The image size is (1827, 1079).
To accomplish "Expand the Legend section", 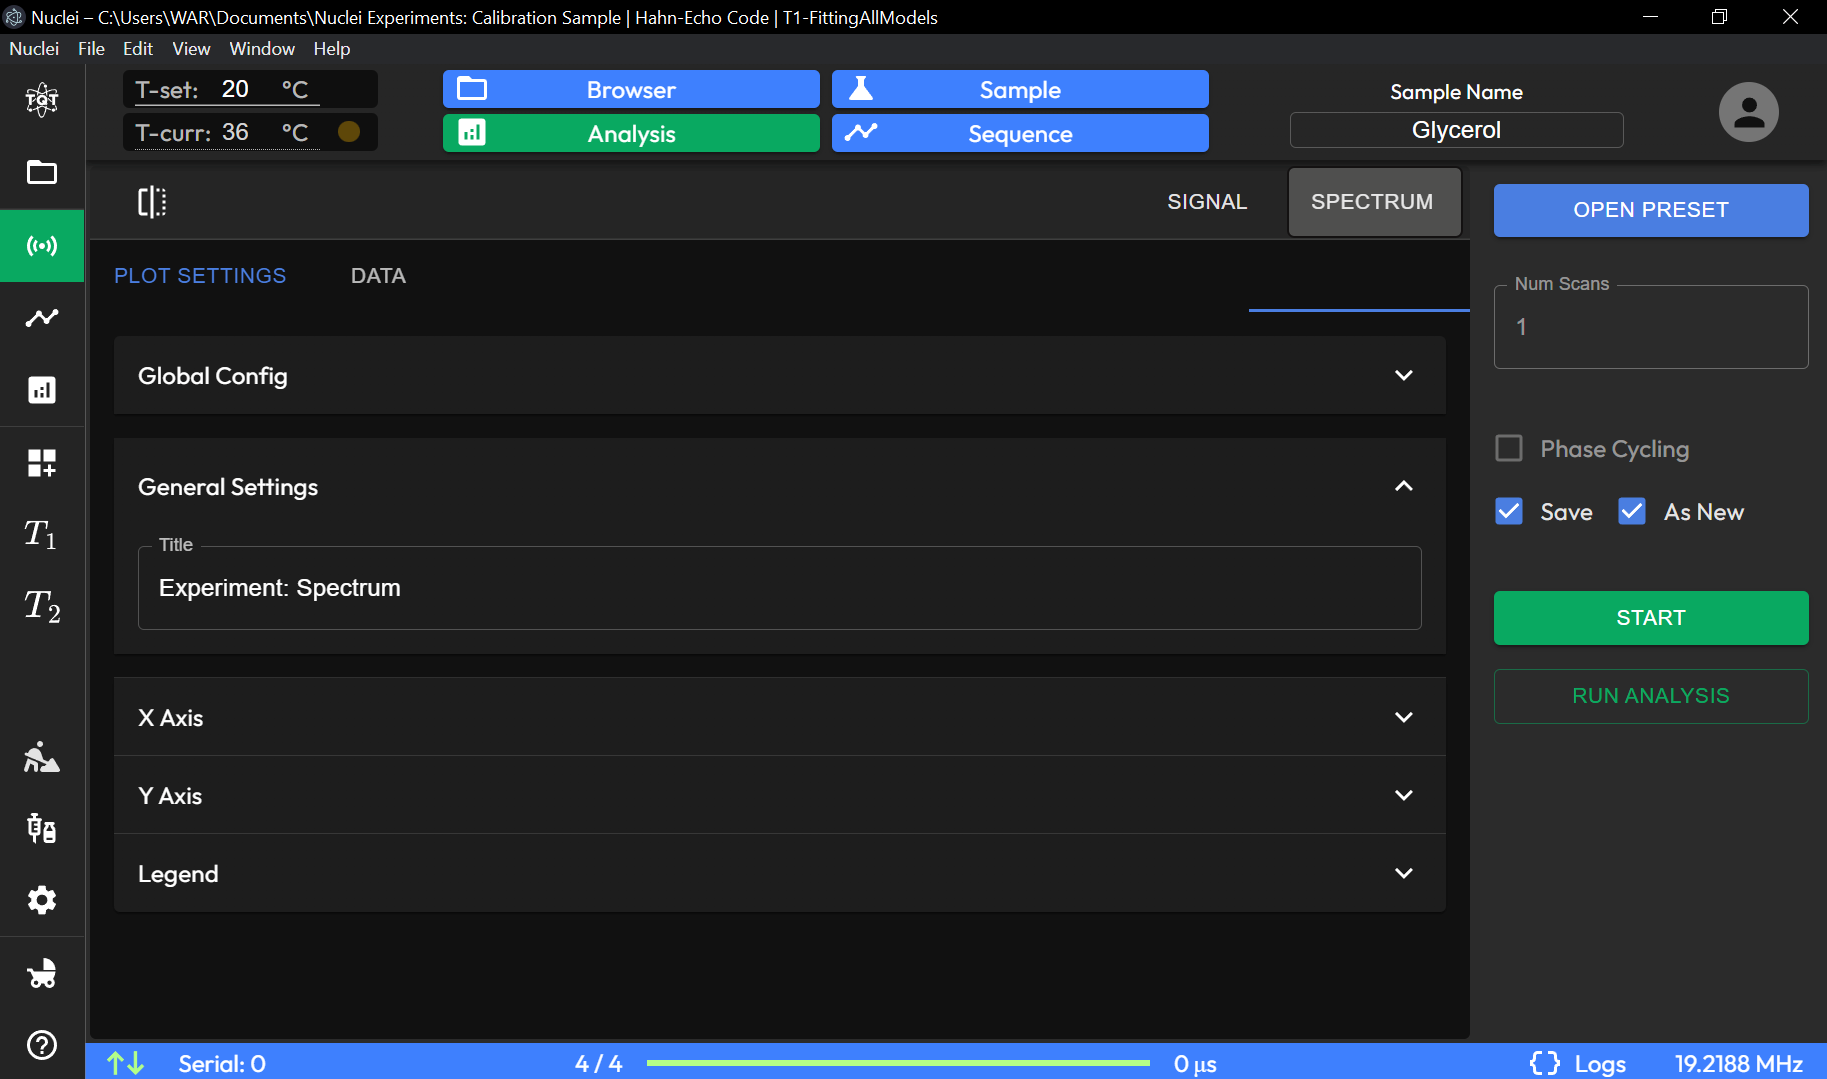I will (780, 873).
